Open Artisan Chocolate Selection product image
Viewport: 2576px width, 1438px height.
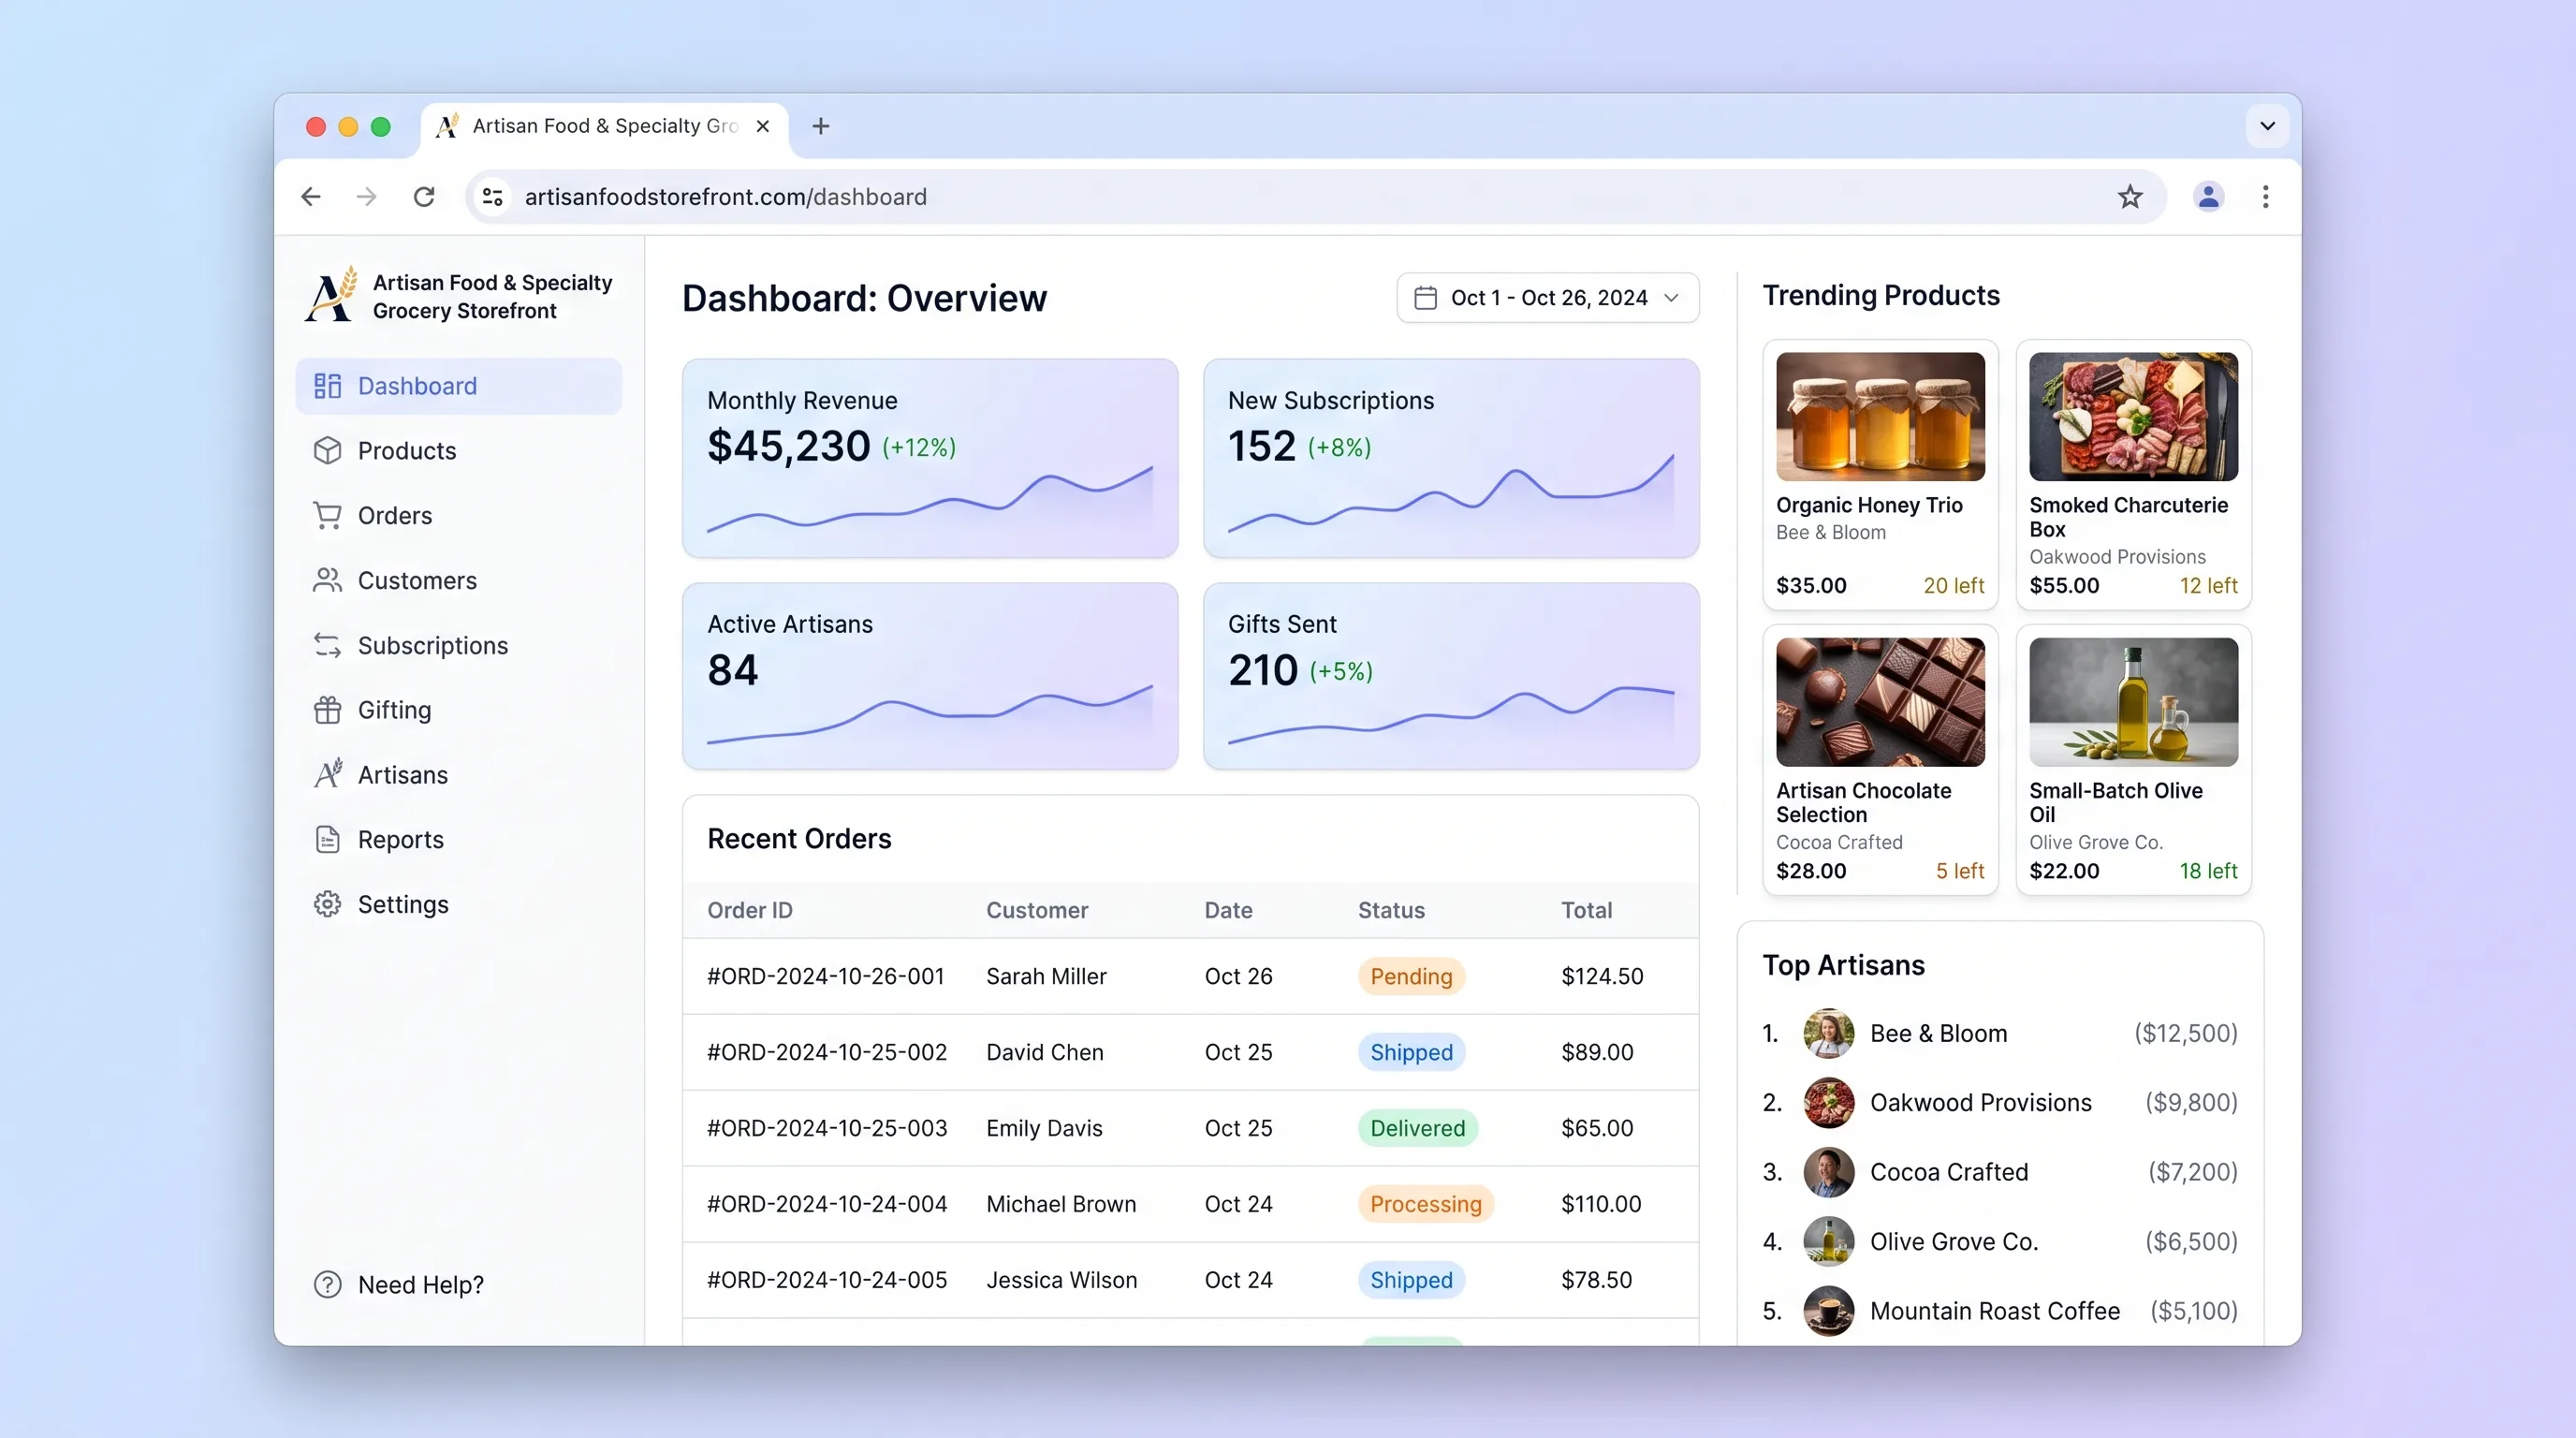[1880, 702]
